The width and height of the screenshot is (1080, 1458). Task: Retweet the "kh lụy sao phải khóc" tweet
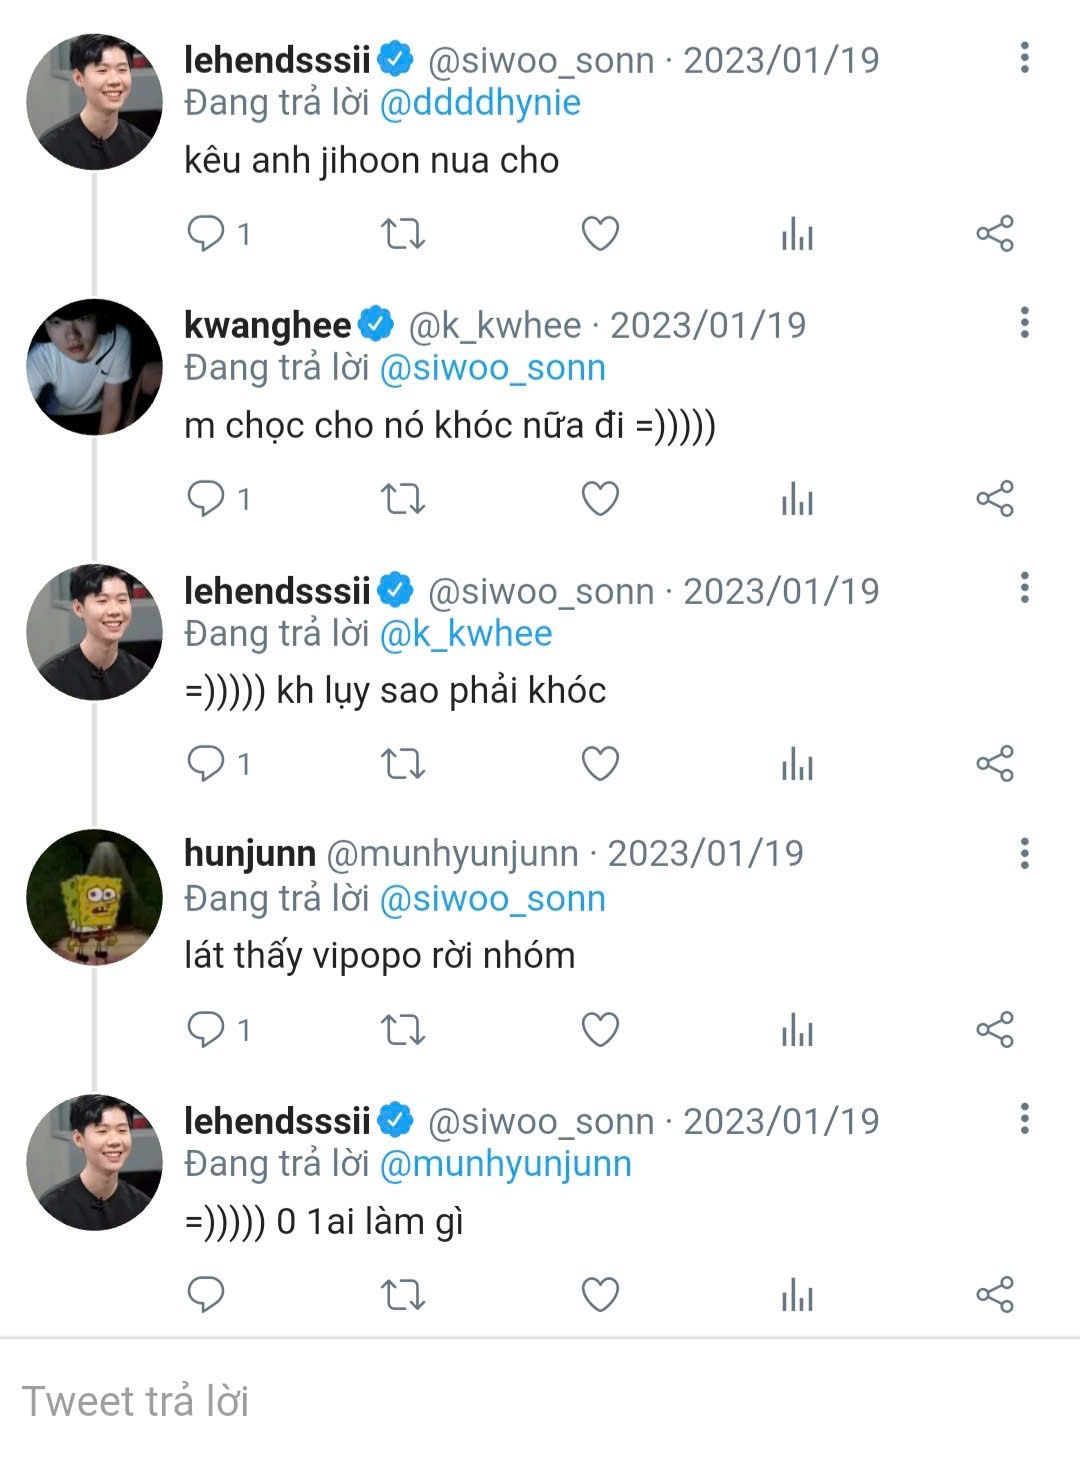403,764
